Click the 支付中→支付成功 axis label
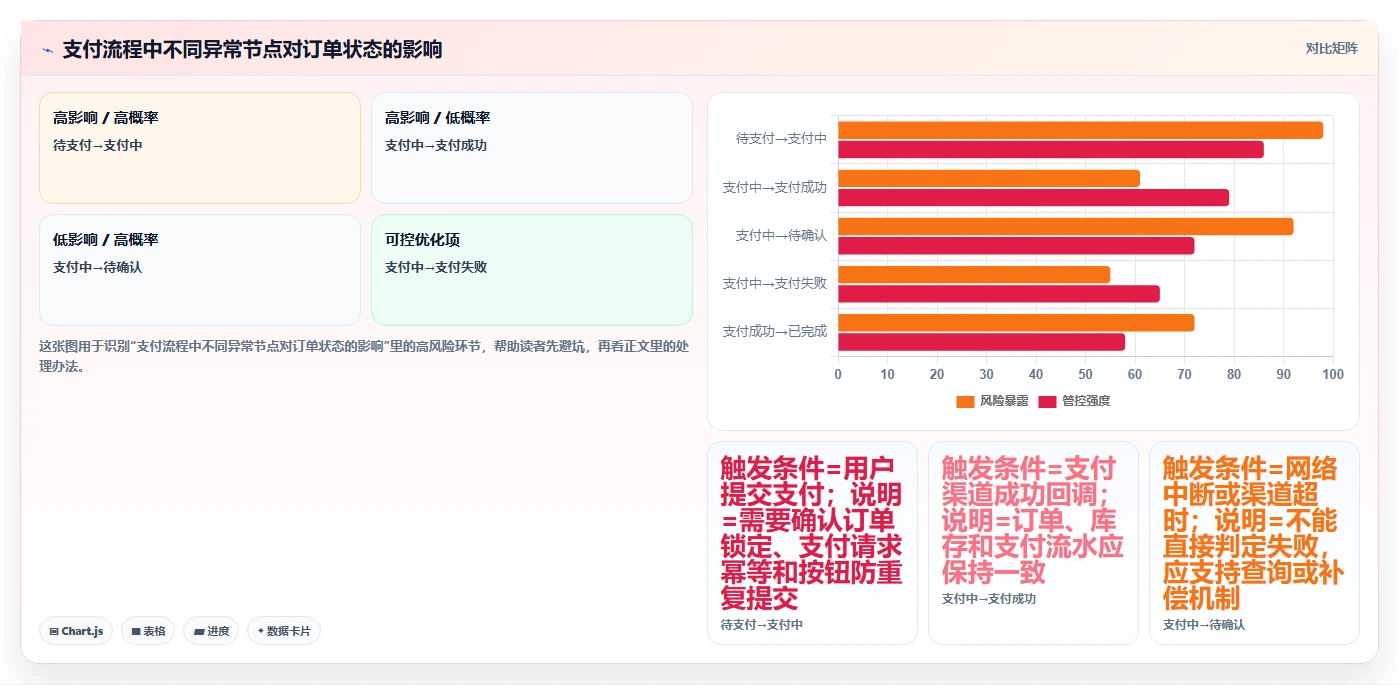 point(775,187)
